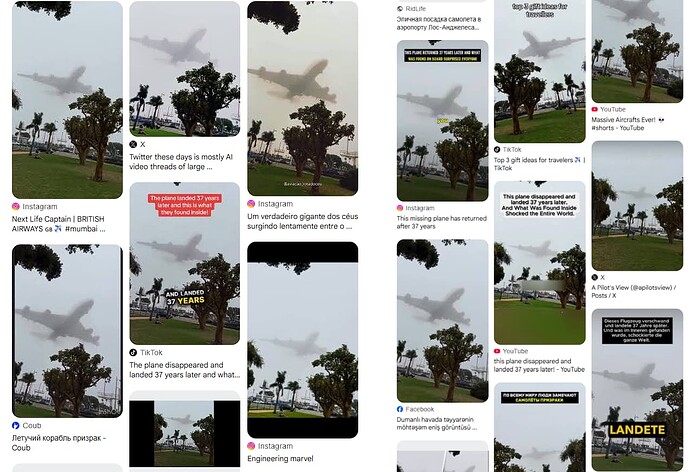Viewport: 690px width, 472px height.
Task: Open thumbnail with red 'plane landed 37 years' banner
Action: pyautogui.click(x=184, y=263)
